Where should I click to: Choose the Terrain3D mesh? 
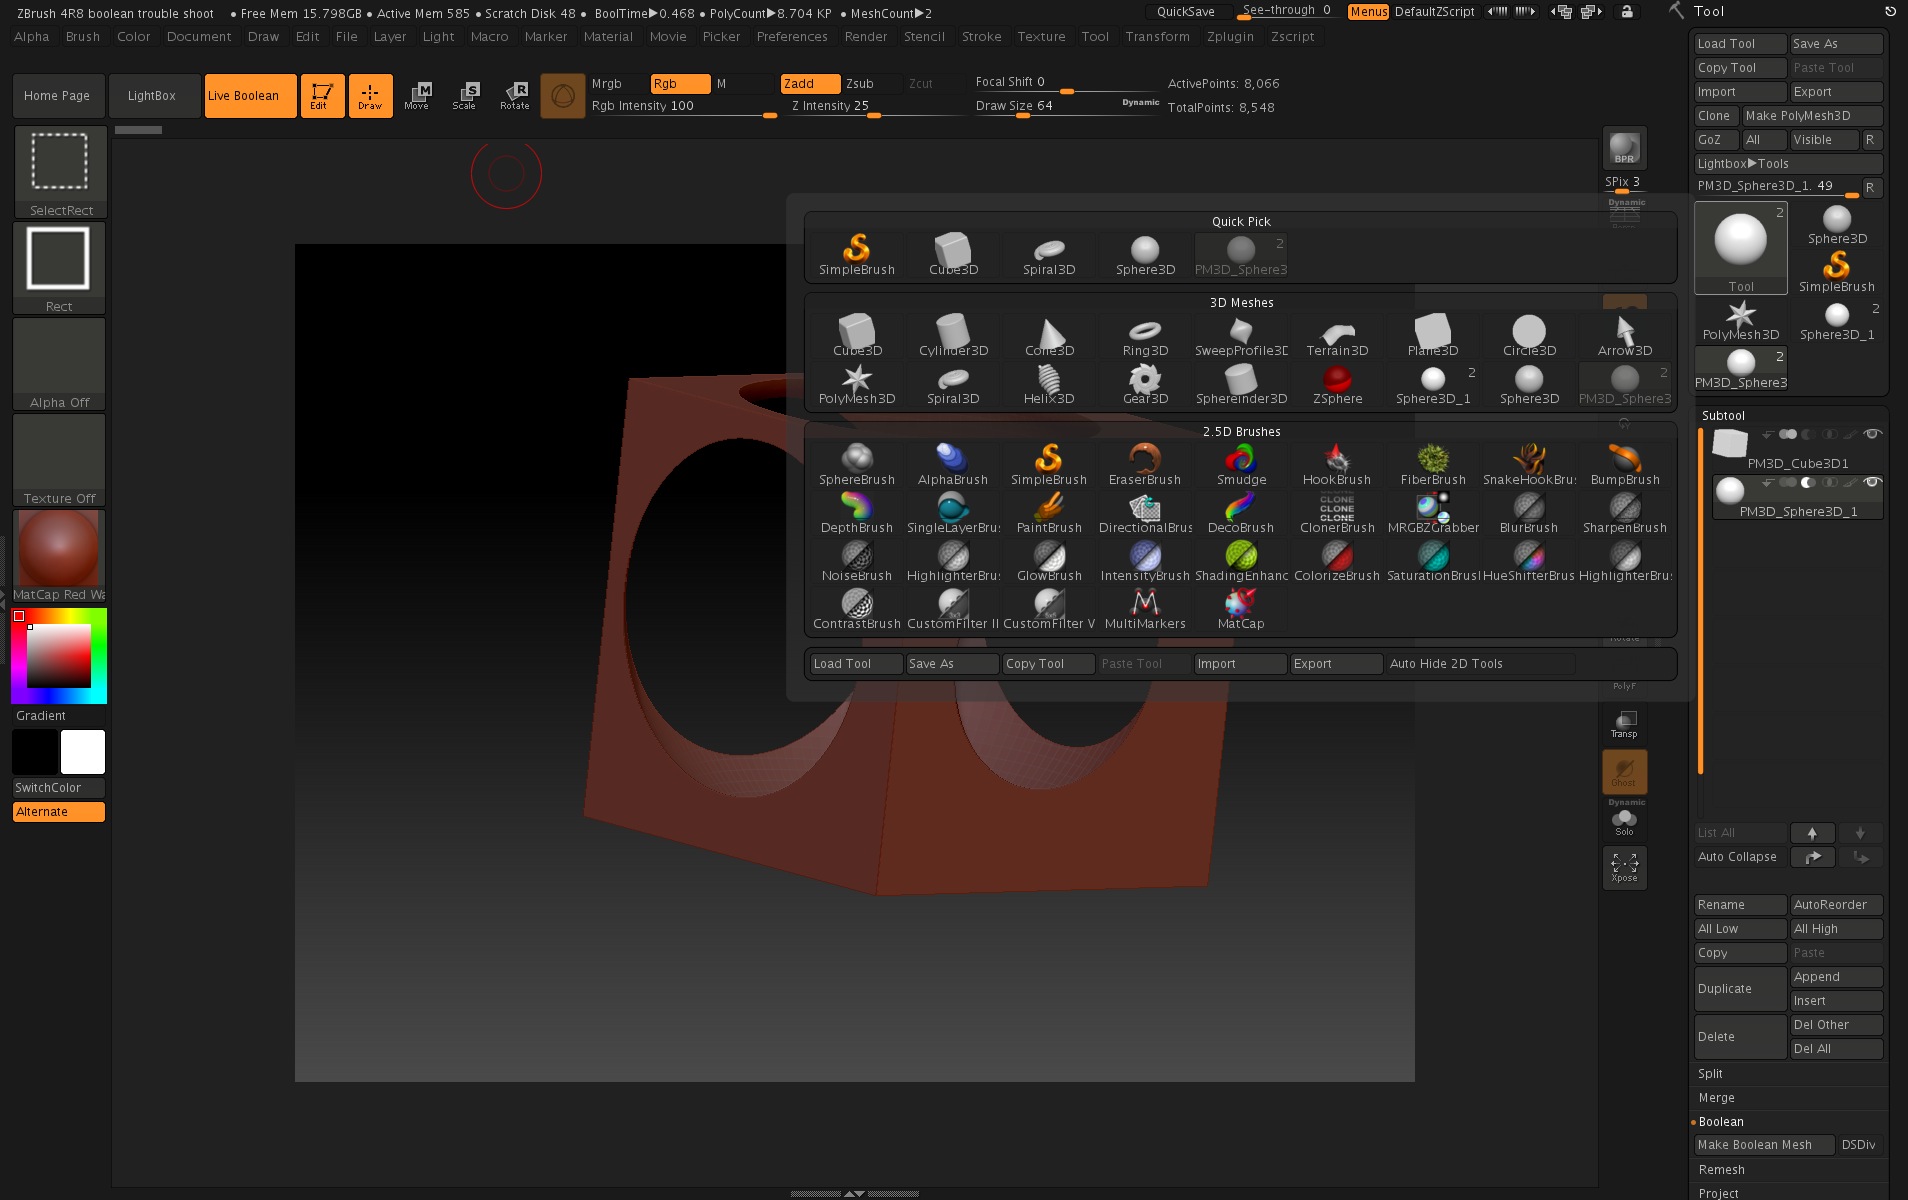coord(1337,336)
